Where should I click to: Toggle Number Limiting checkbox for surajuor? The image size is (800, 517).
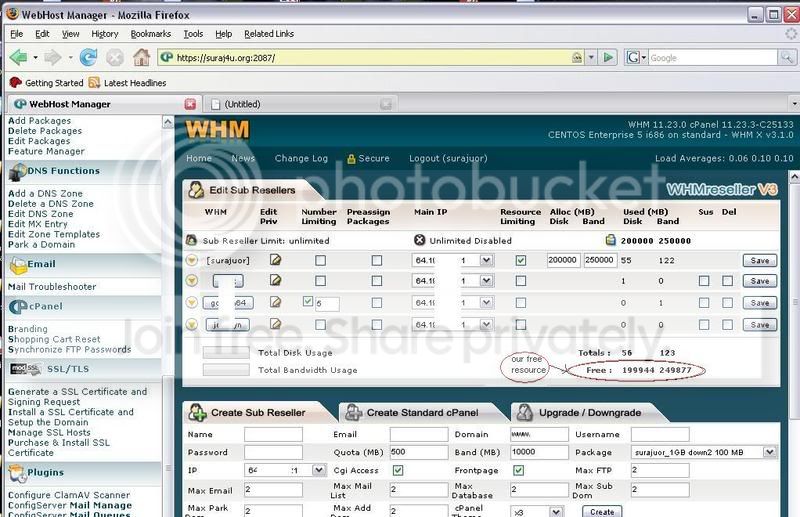click(320, 261)
